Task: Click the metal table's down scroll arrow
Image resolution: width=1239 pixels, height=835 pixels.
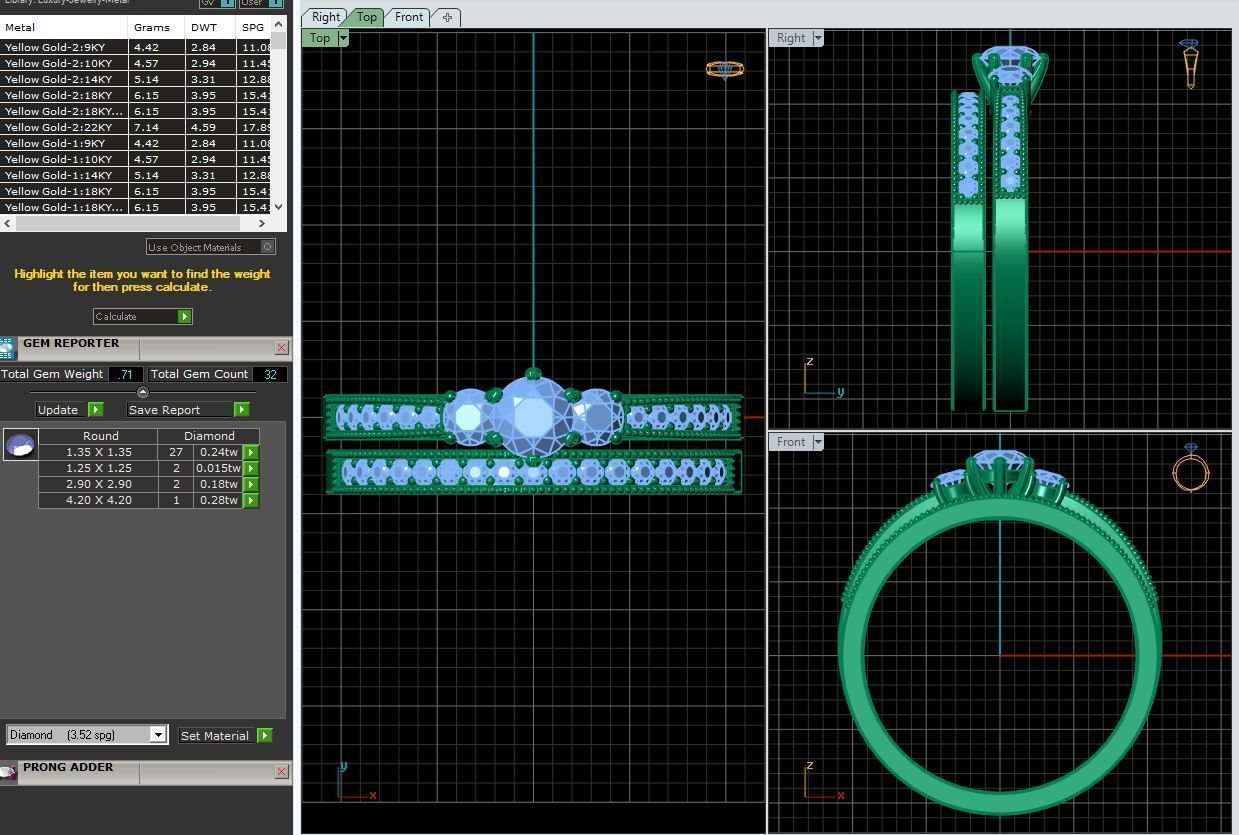Action: pyautogui.click(x=278, y=207)
